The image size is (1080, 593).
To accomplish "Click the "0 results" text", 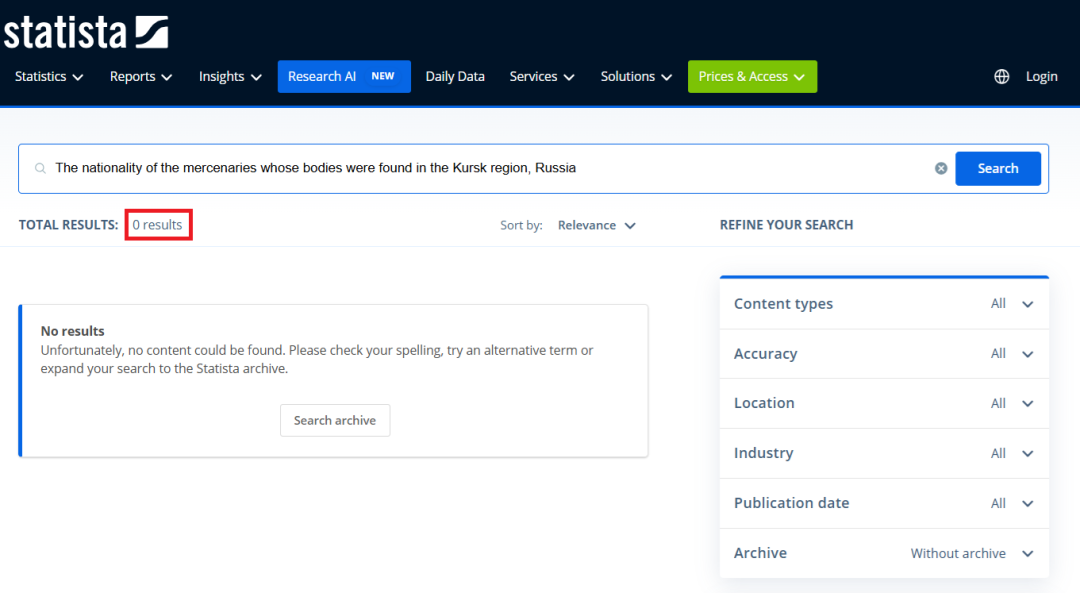I will pyautogui.click(x=158, y=225).
